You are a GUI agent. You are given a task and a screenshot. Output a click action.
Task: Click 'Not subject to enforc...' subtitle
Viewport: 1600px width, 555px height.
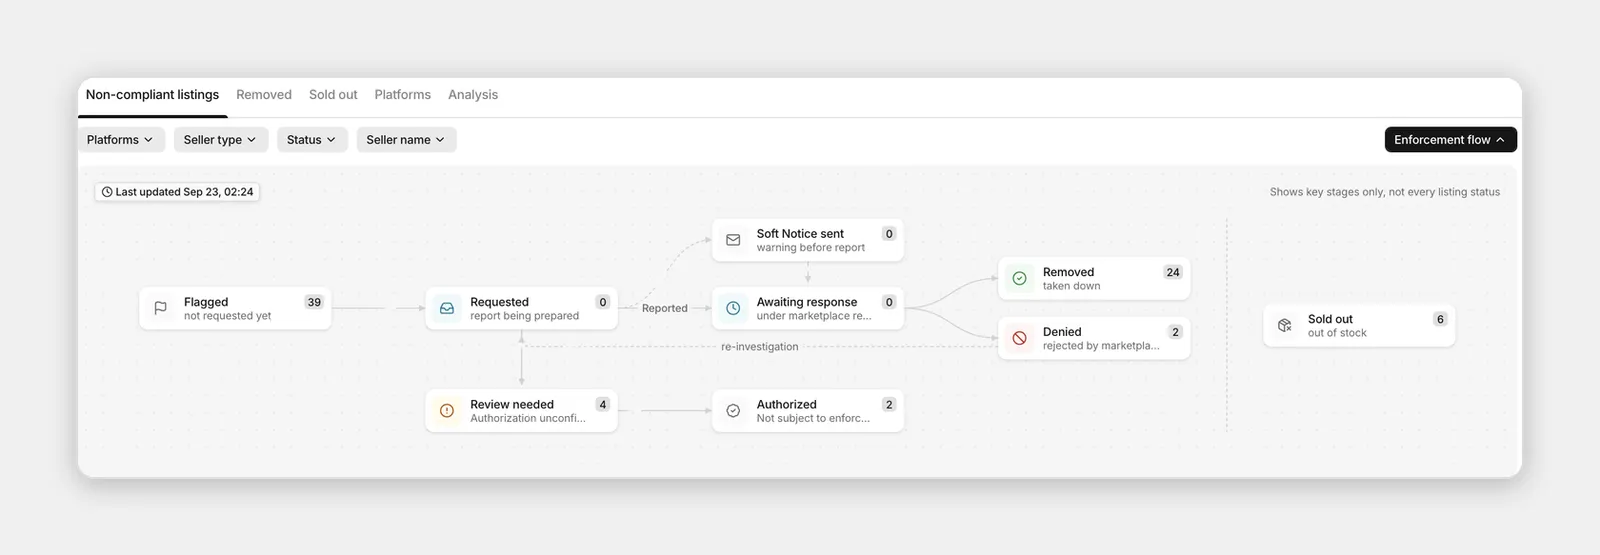coord(813,419)
